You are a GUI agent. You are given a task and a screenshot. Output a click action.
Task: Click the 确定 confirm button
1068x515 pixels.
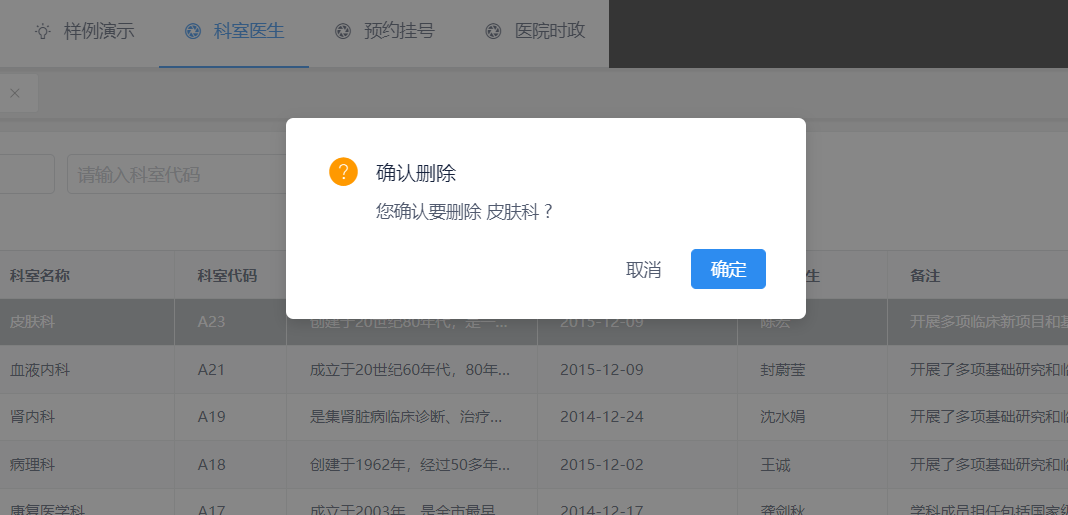[x=728, y=269]
